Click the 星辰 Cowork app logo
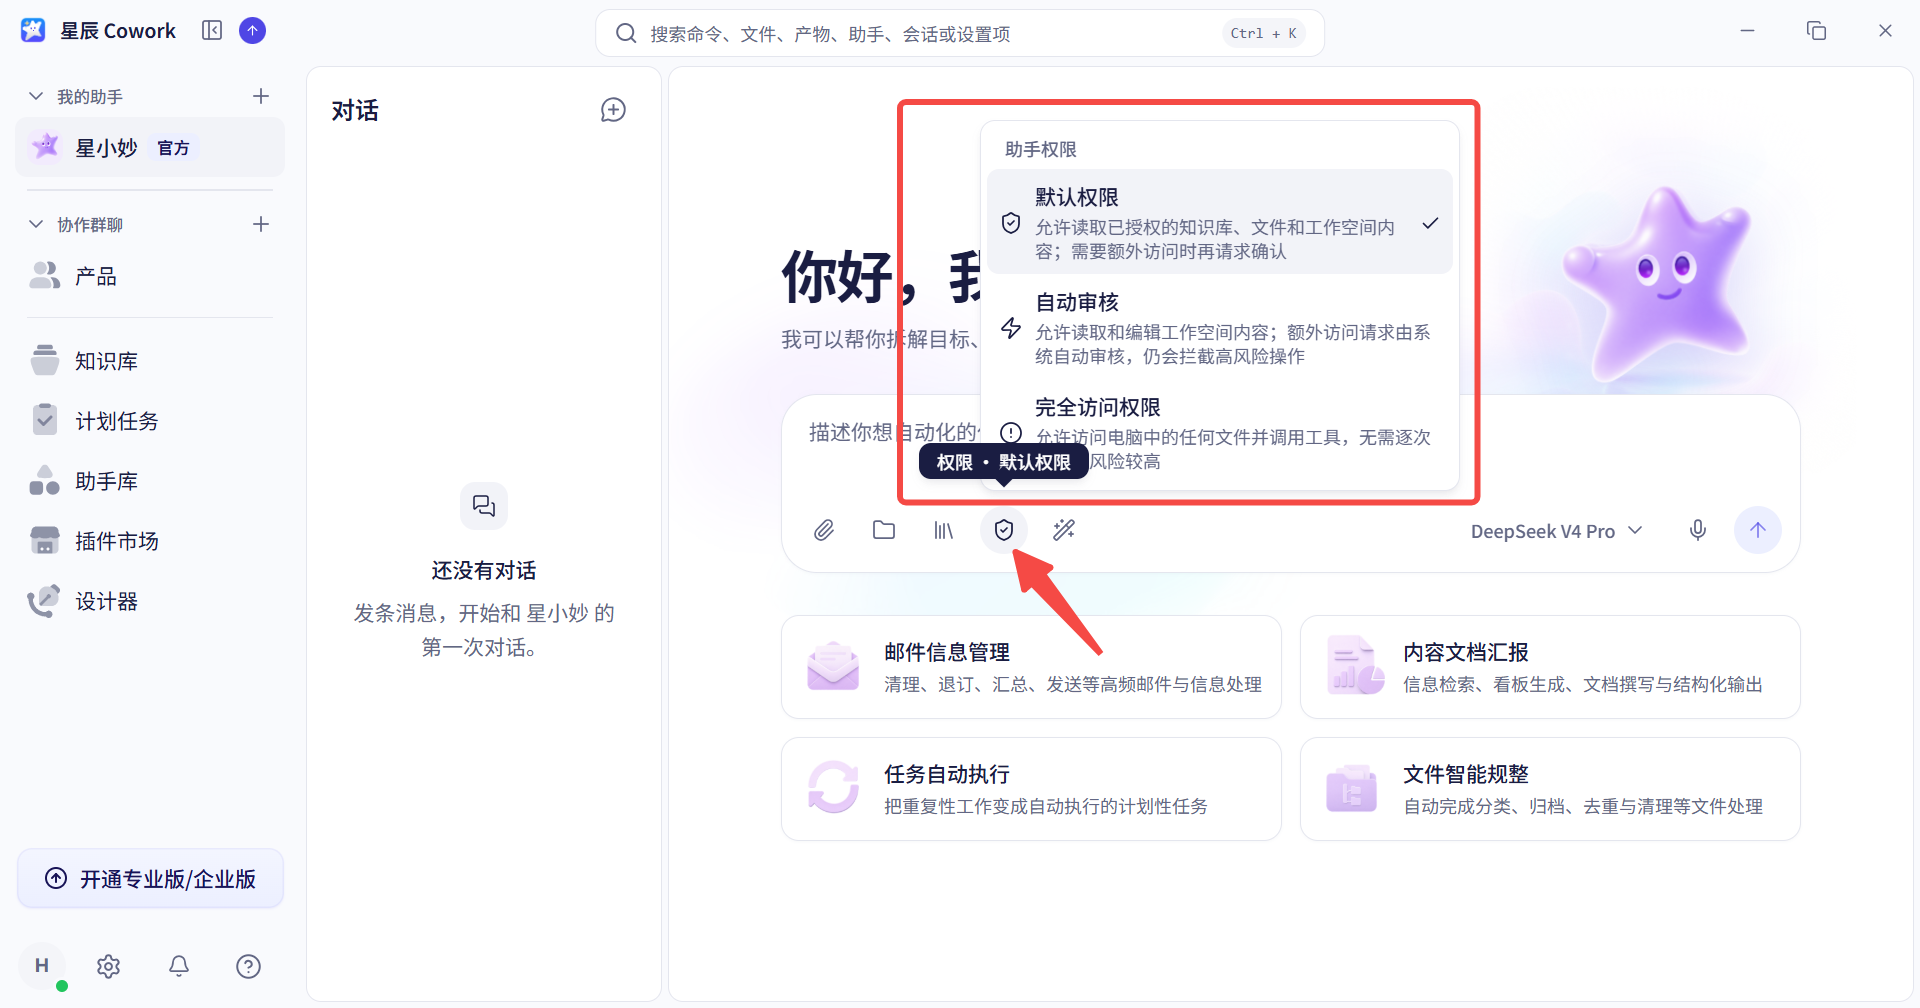 pyautogui.click(x=33, y=31)
